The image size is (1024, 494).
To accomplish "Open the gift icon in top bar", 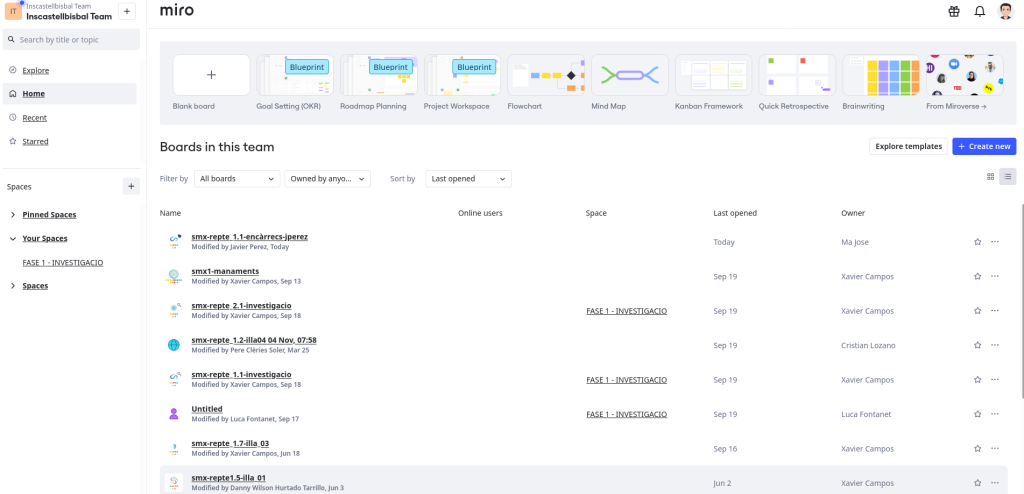I will [x=953, y=11].
